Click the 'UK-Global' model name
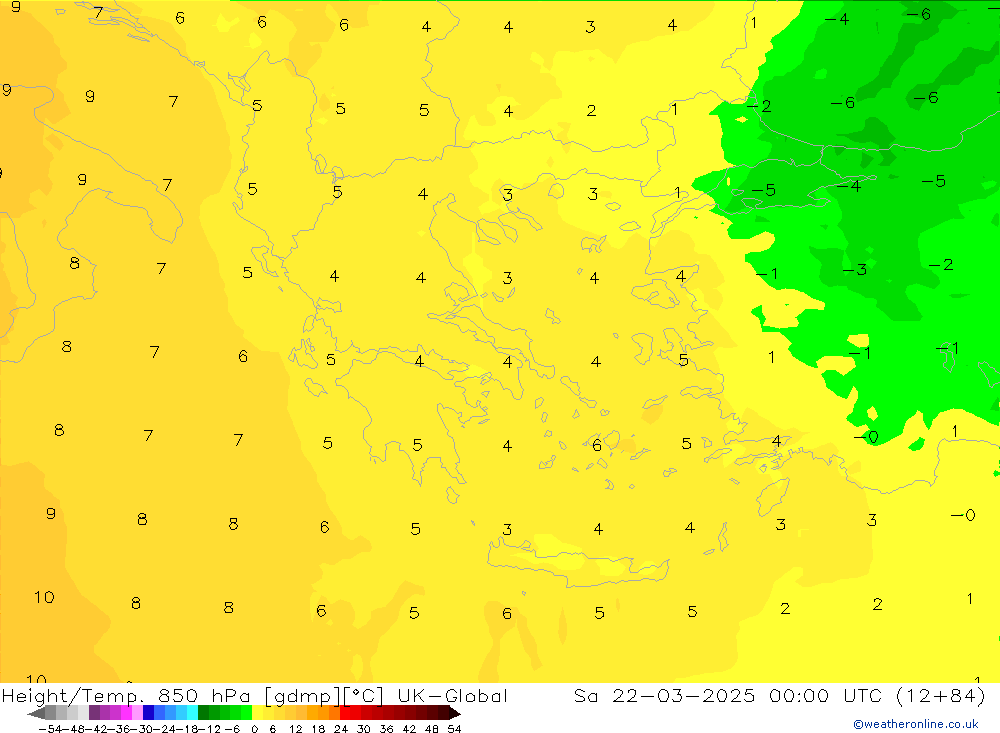 [452, 696]
